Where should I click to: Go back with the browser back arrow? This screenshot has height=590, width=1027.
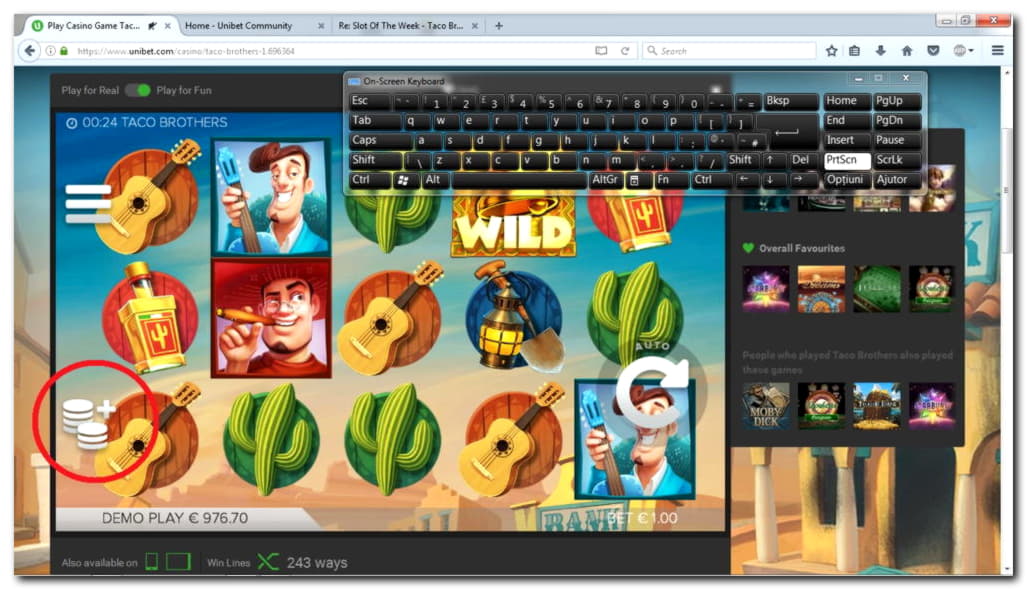pos(29,50)
